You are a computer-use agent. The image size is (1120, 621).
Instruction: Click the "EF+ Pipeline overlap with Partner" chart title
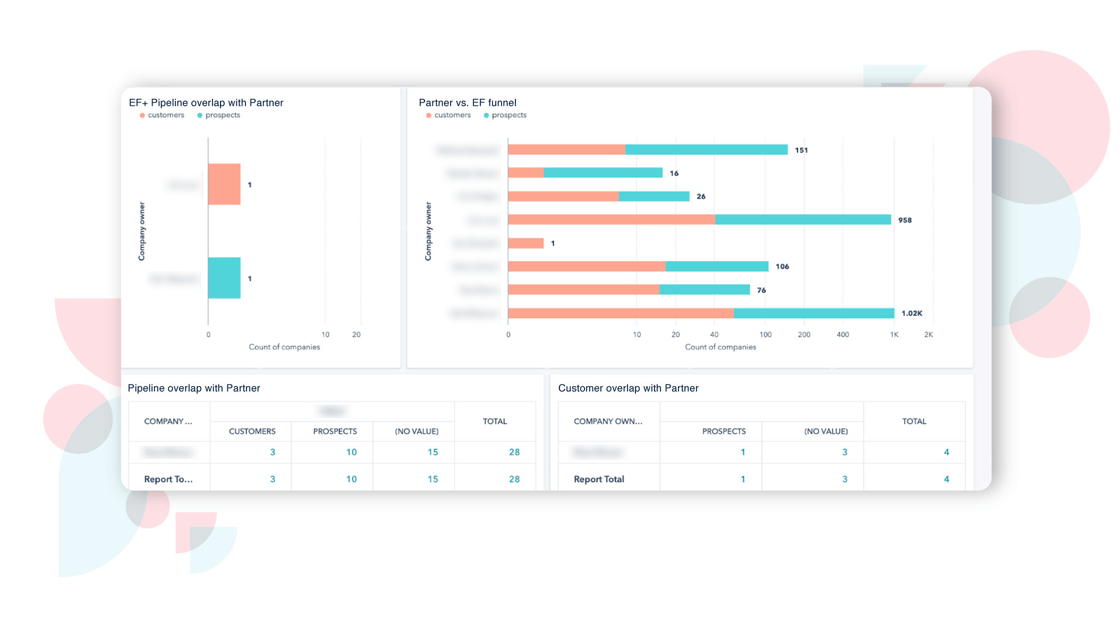[x=206, y=103]
